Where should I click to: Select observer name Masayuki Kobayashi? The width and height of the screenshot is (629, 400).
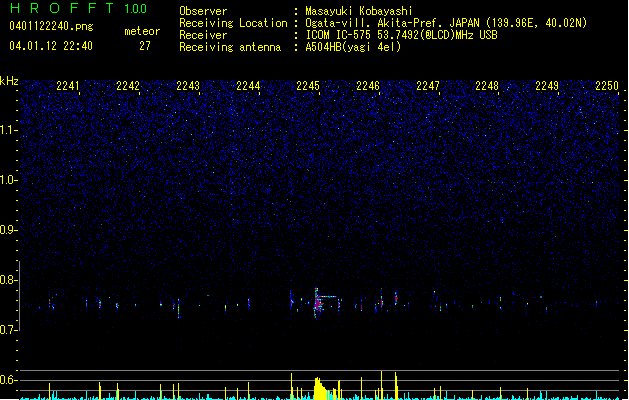click(359, 11)
